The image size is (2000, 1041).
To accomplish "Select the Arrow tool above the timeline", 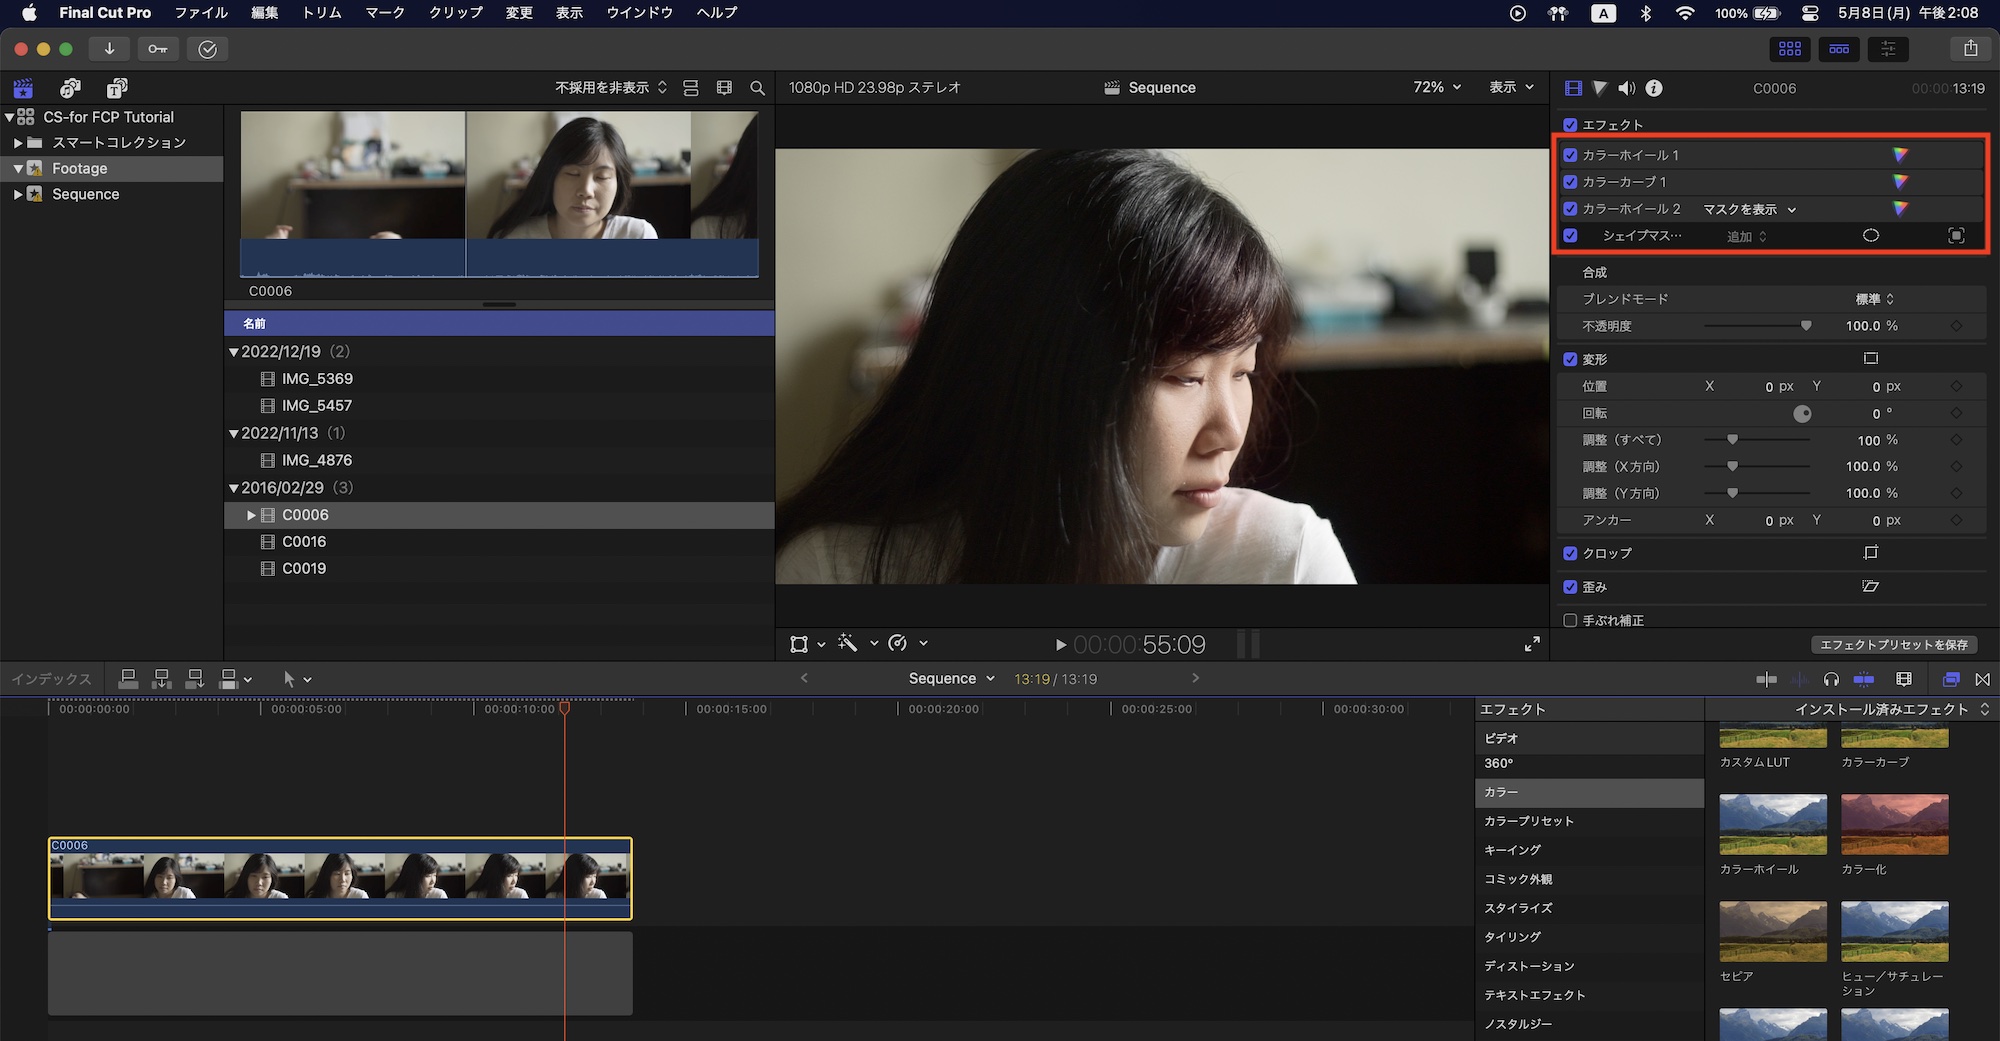I will pos(290,679).
